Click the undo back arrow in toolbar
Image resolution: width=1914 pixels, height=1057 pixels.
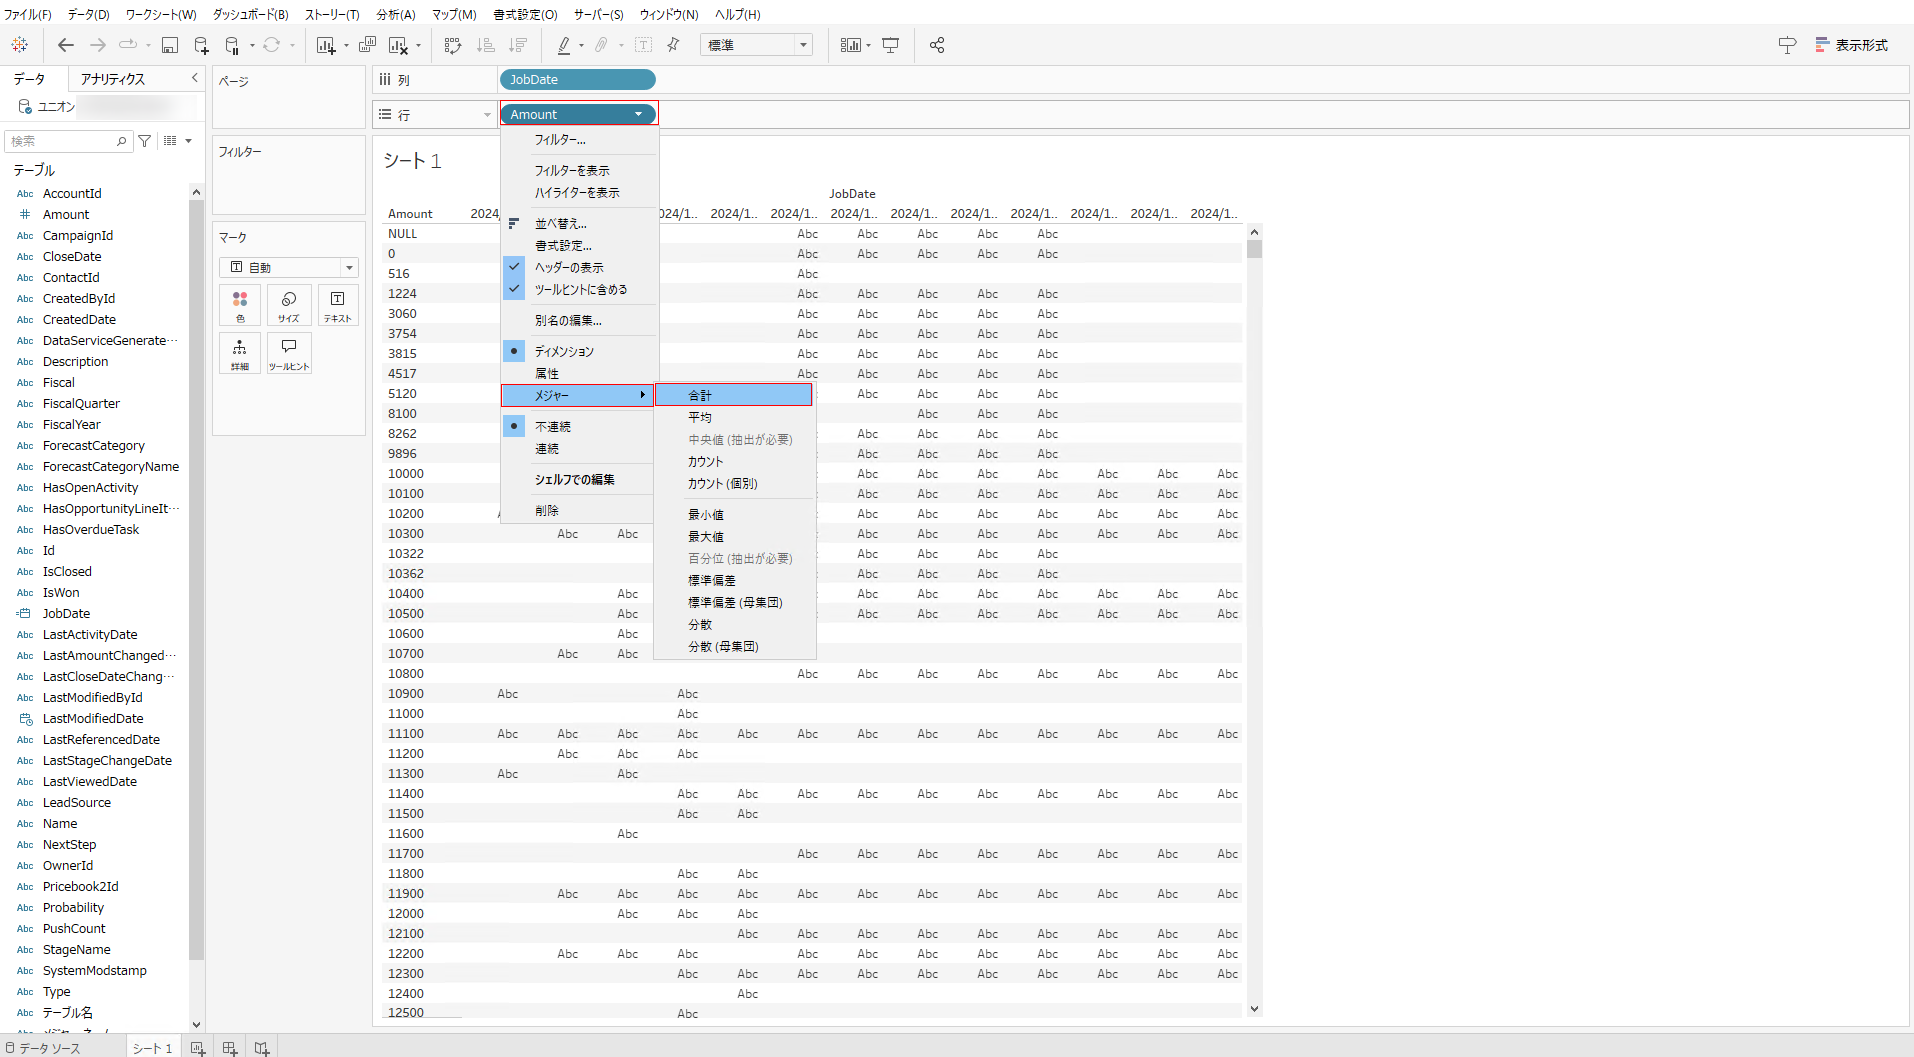coord(66,45)
